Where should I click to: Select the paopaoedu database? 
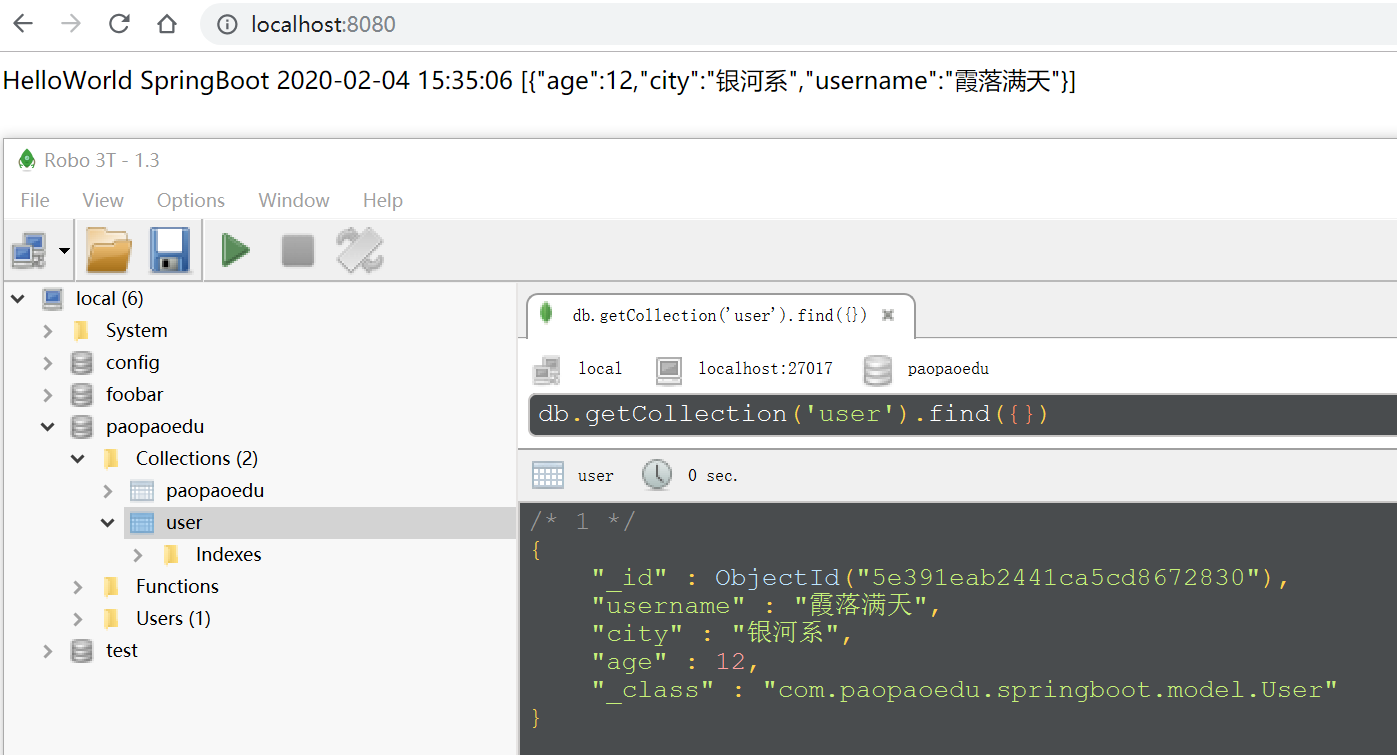pyautogui.click(x=155, y=426)
